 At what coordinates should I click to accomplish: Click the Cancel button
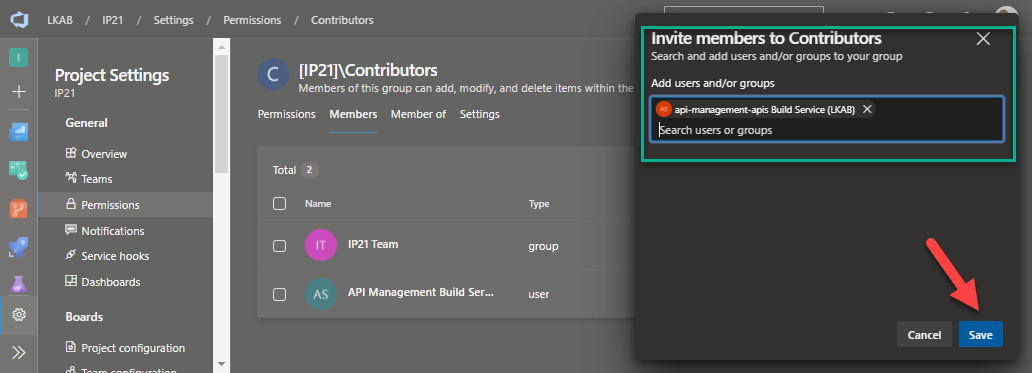(924, 334)
